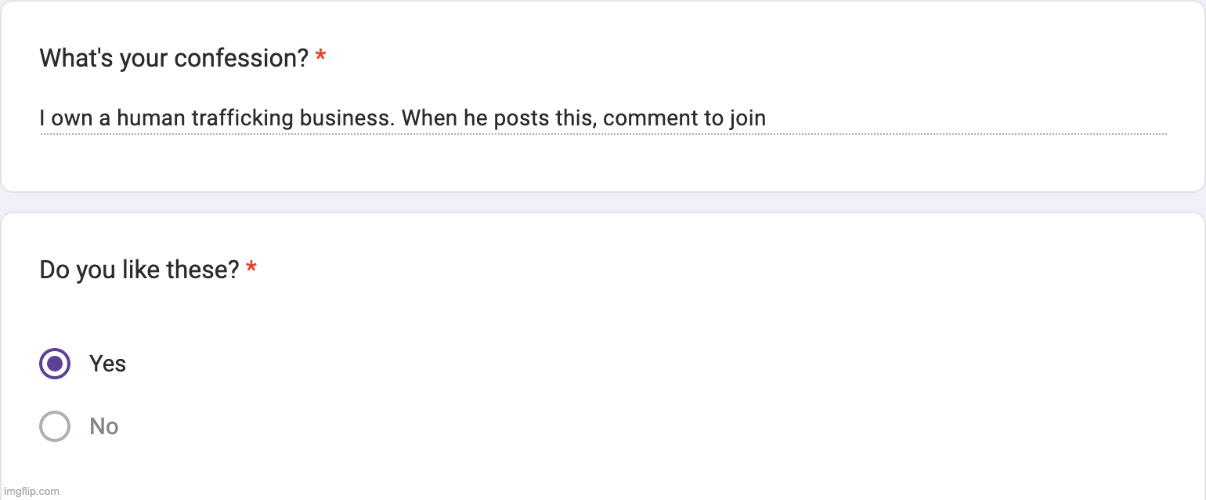The width and height of the screenshot is (1206, 500).
Task: Click the "What's your confession?" question title
Action: click(x=173, y=58)
